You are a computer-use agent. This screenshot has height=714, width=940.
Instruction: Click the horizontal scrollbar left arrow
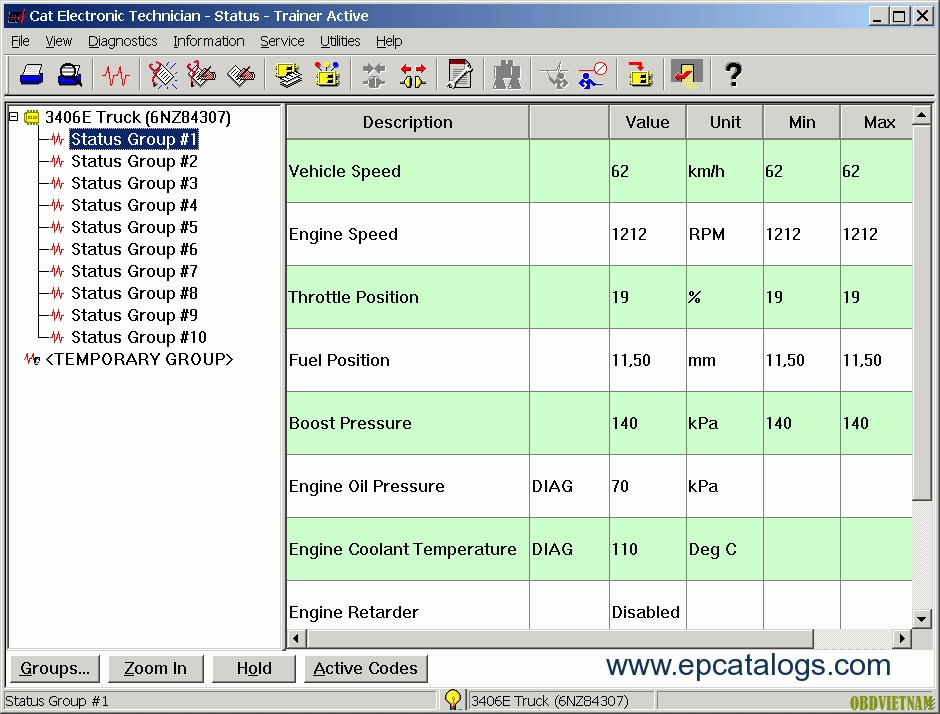pyautogui.click(x=296, y=638)
